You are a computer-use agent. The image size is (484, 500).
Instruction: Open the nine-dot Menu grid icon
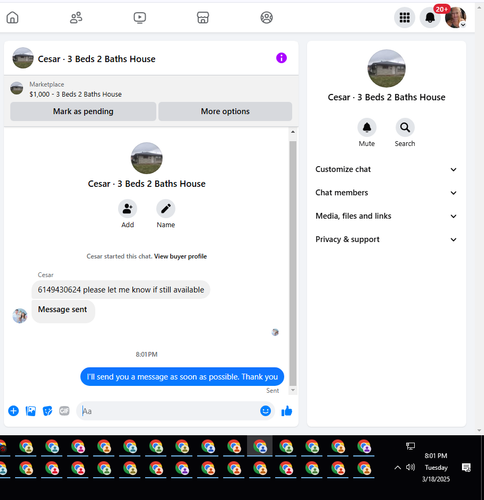click(x=405, y=17)
